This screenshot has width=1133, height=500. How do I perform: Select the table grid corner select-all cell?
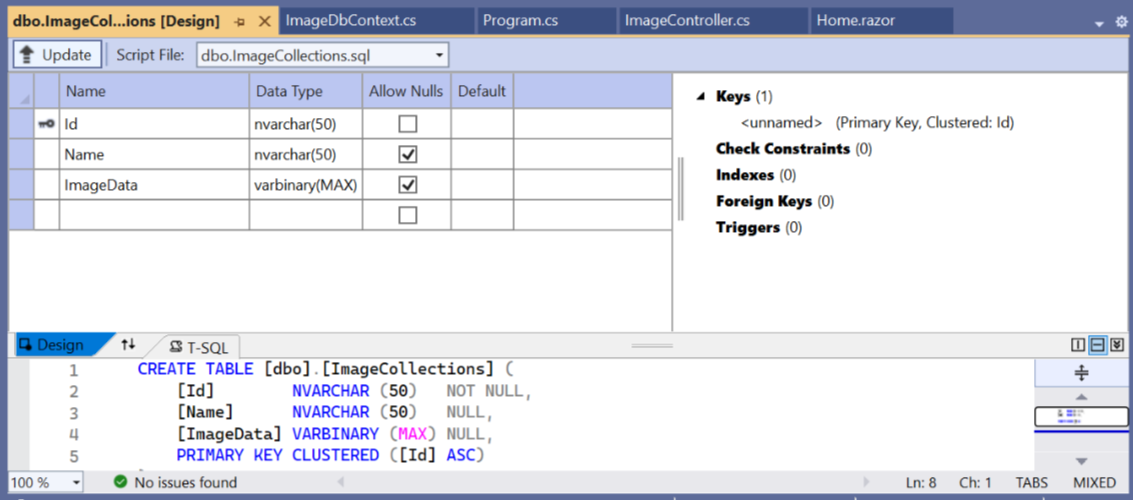[21, 92]
